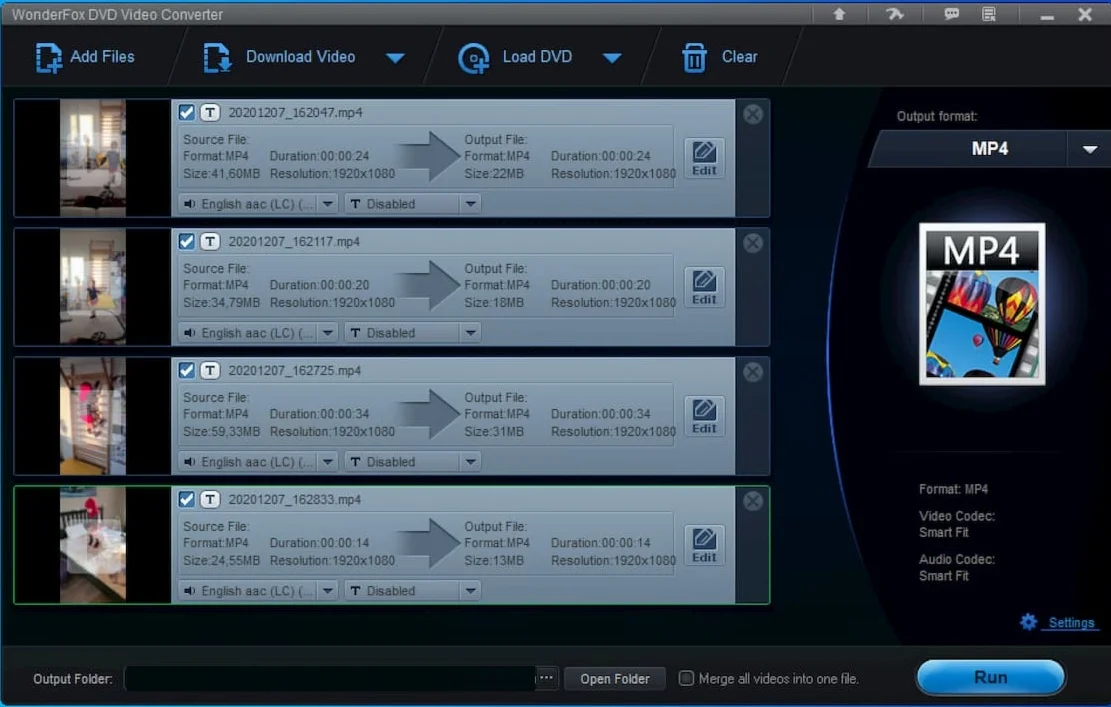1111x707 pixels.
Task: Click the register list icon in the title bar
Action: (x=988, y=13)
